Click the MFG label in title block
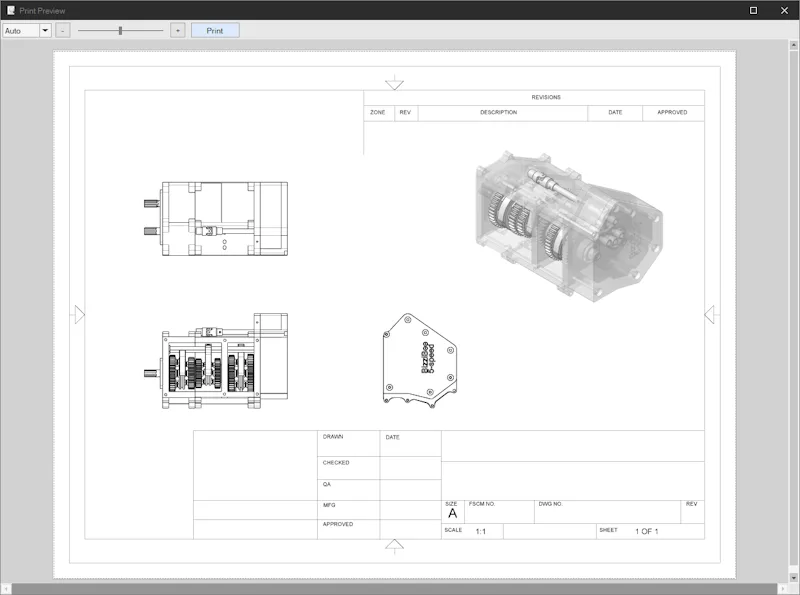This screenshot has height=595, width=800. (329, 505)
